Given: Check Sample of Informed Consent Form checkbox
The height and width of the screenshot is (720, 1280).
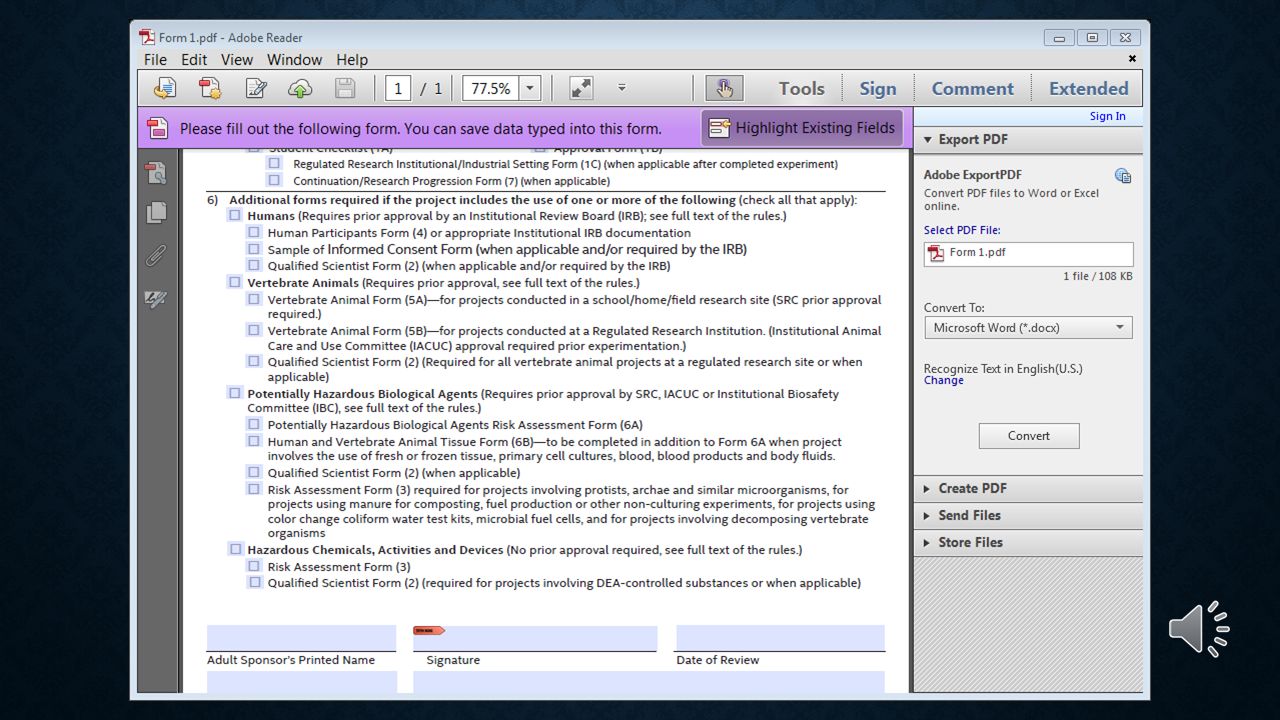Looking at the screenshot, I should coord(255,249).
